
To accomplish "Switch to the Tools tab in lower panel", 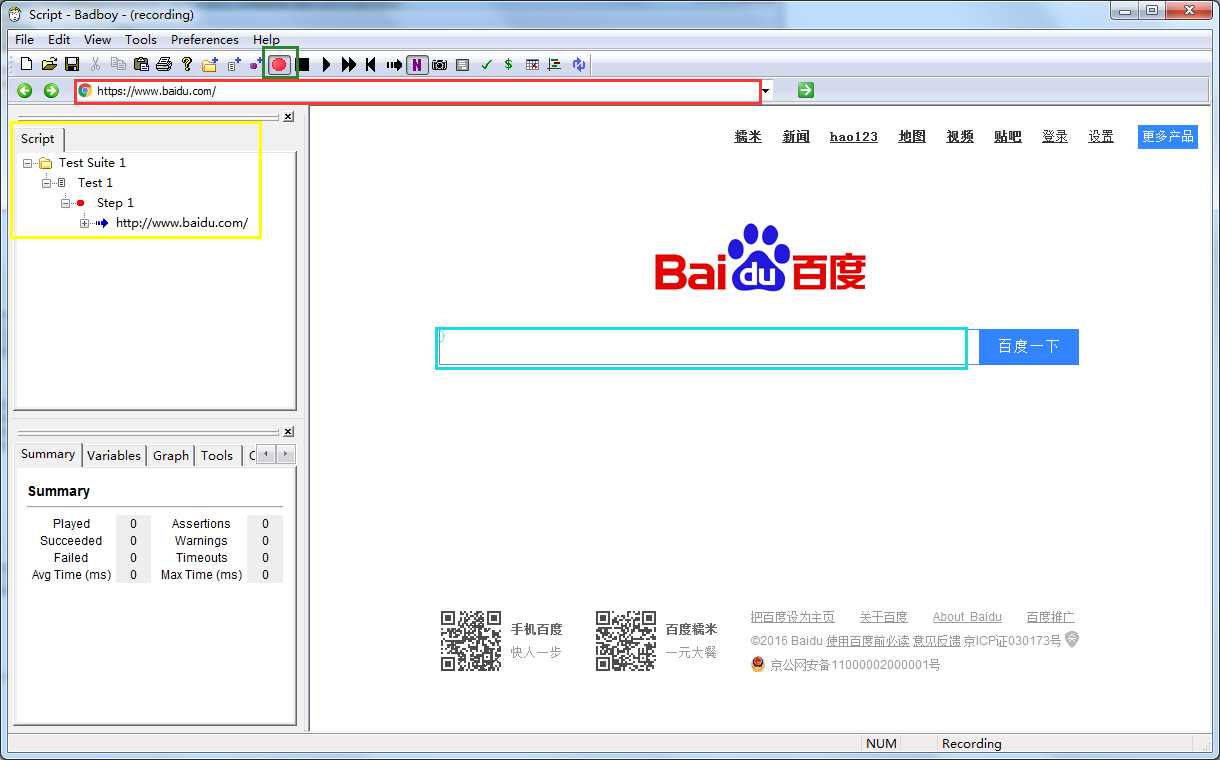I will coord(217,455).
